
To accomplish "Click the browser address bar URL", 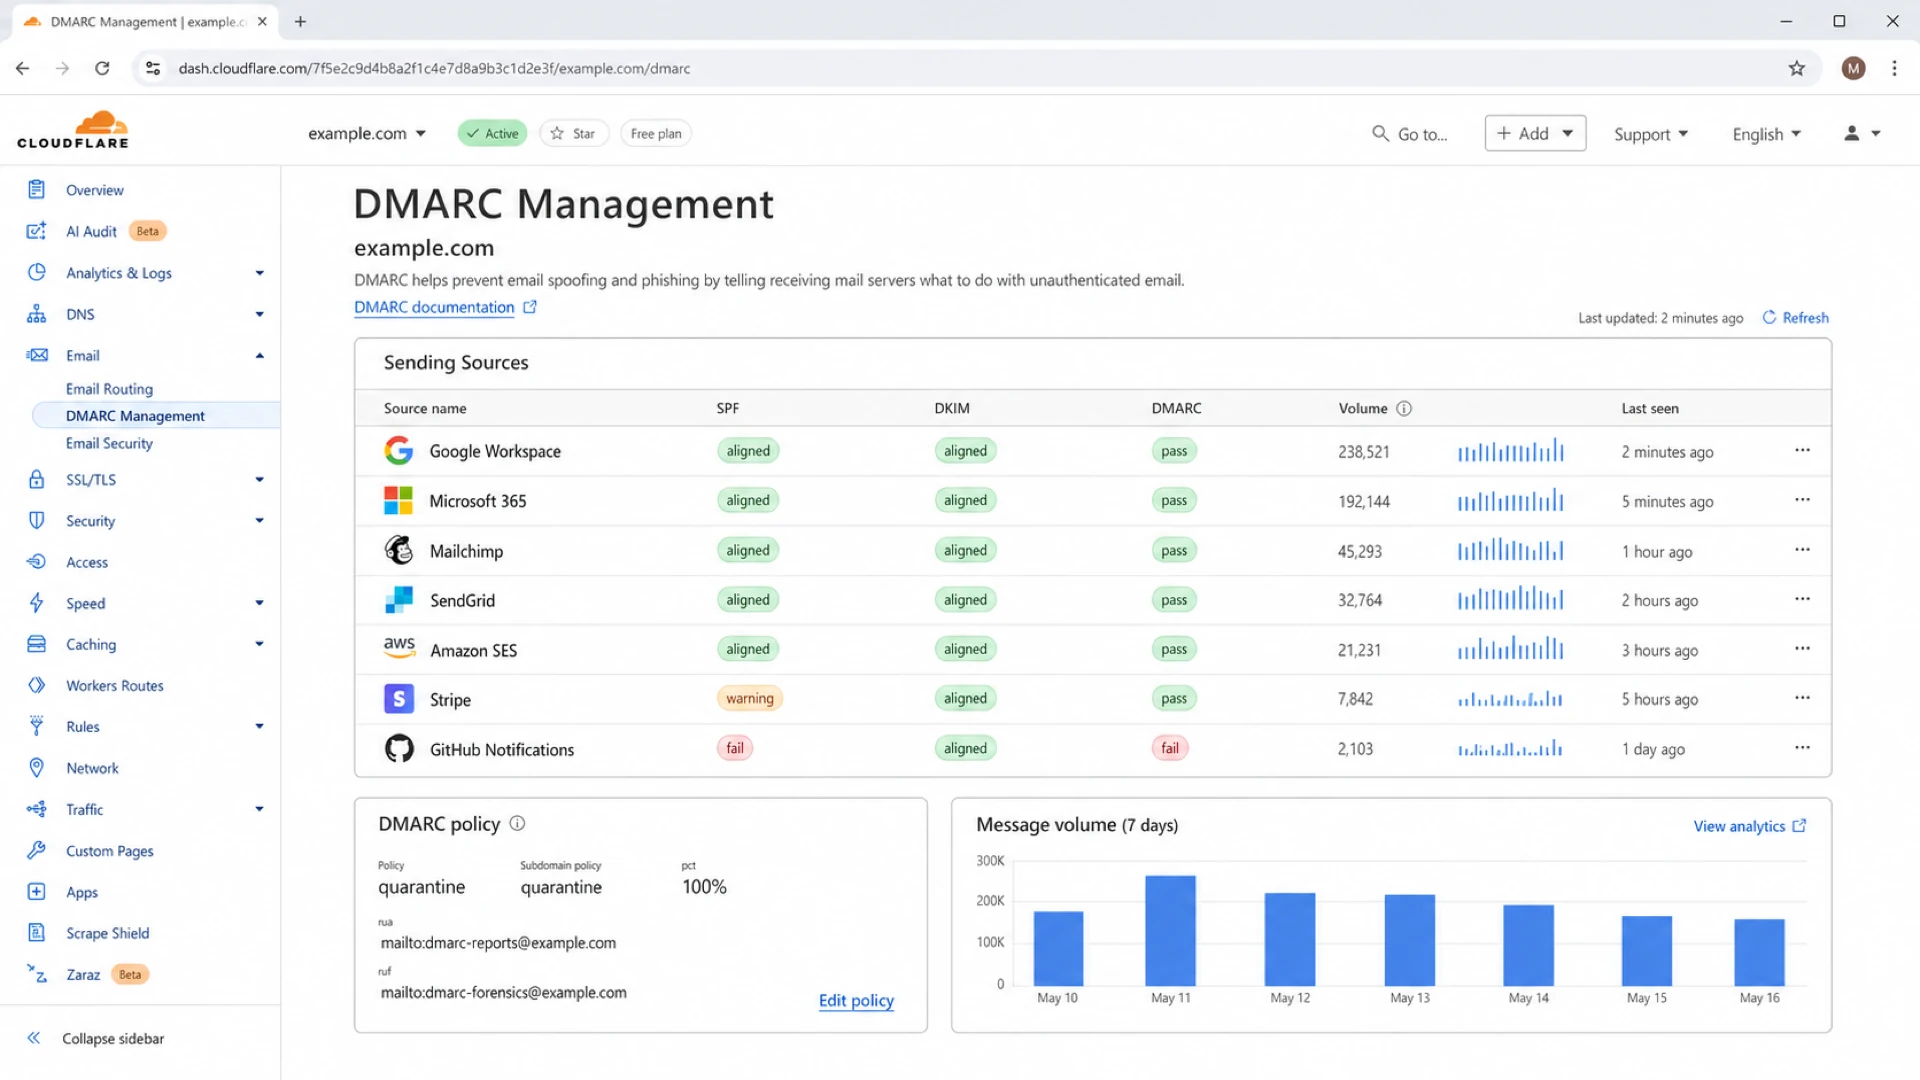I will (x=434, y=68).
